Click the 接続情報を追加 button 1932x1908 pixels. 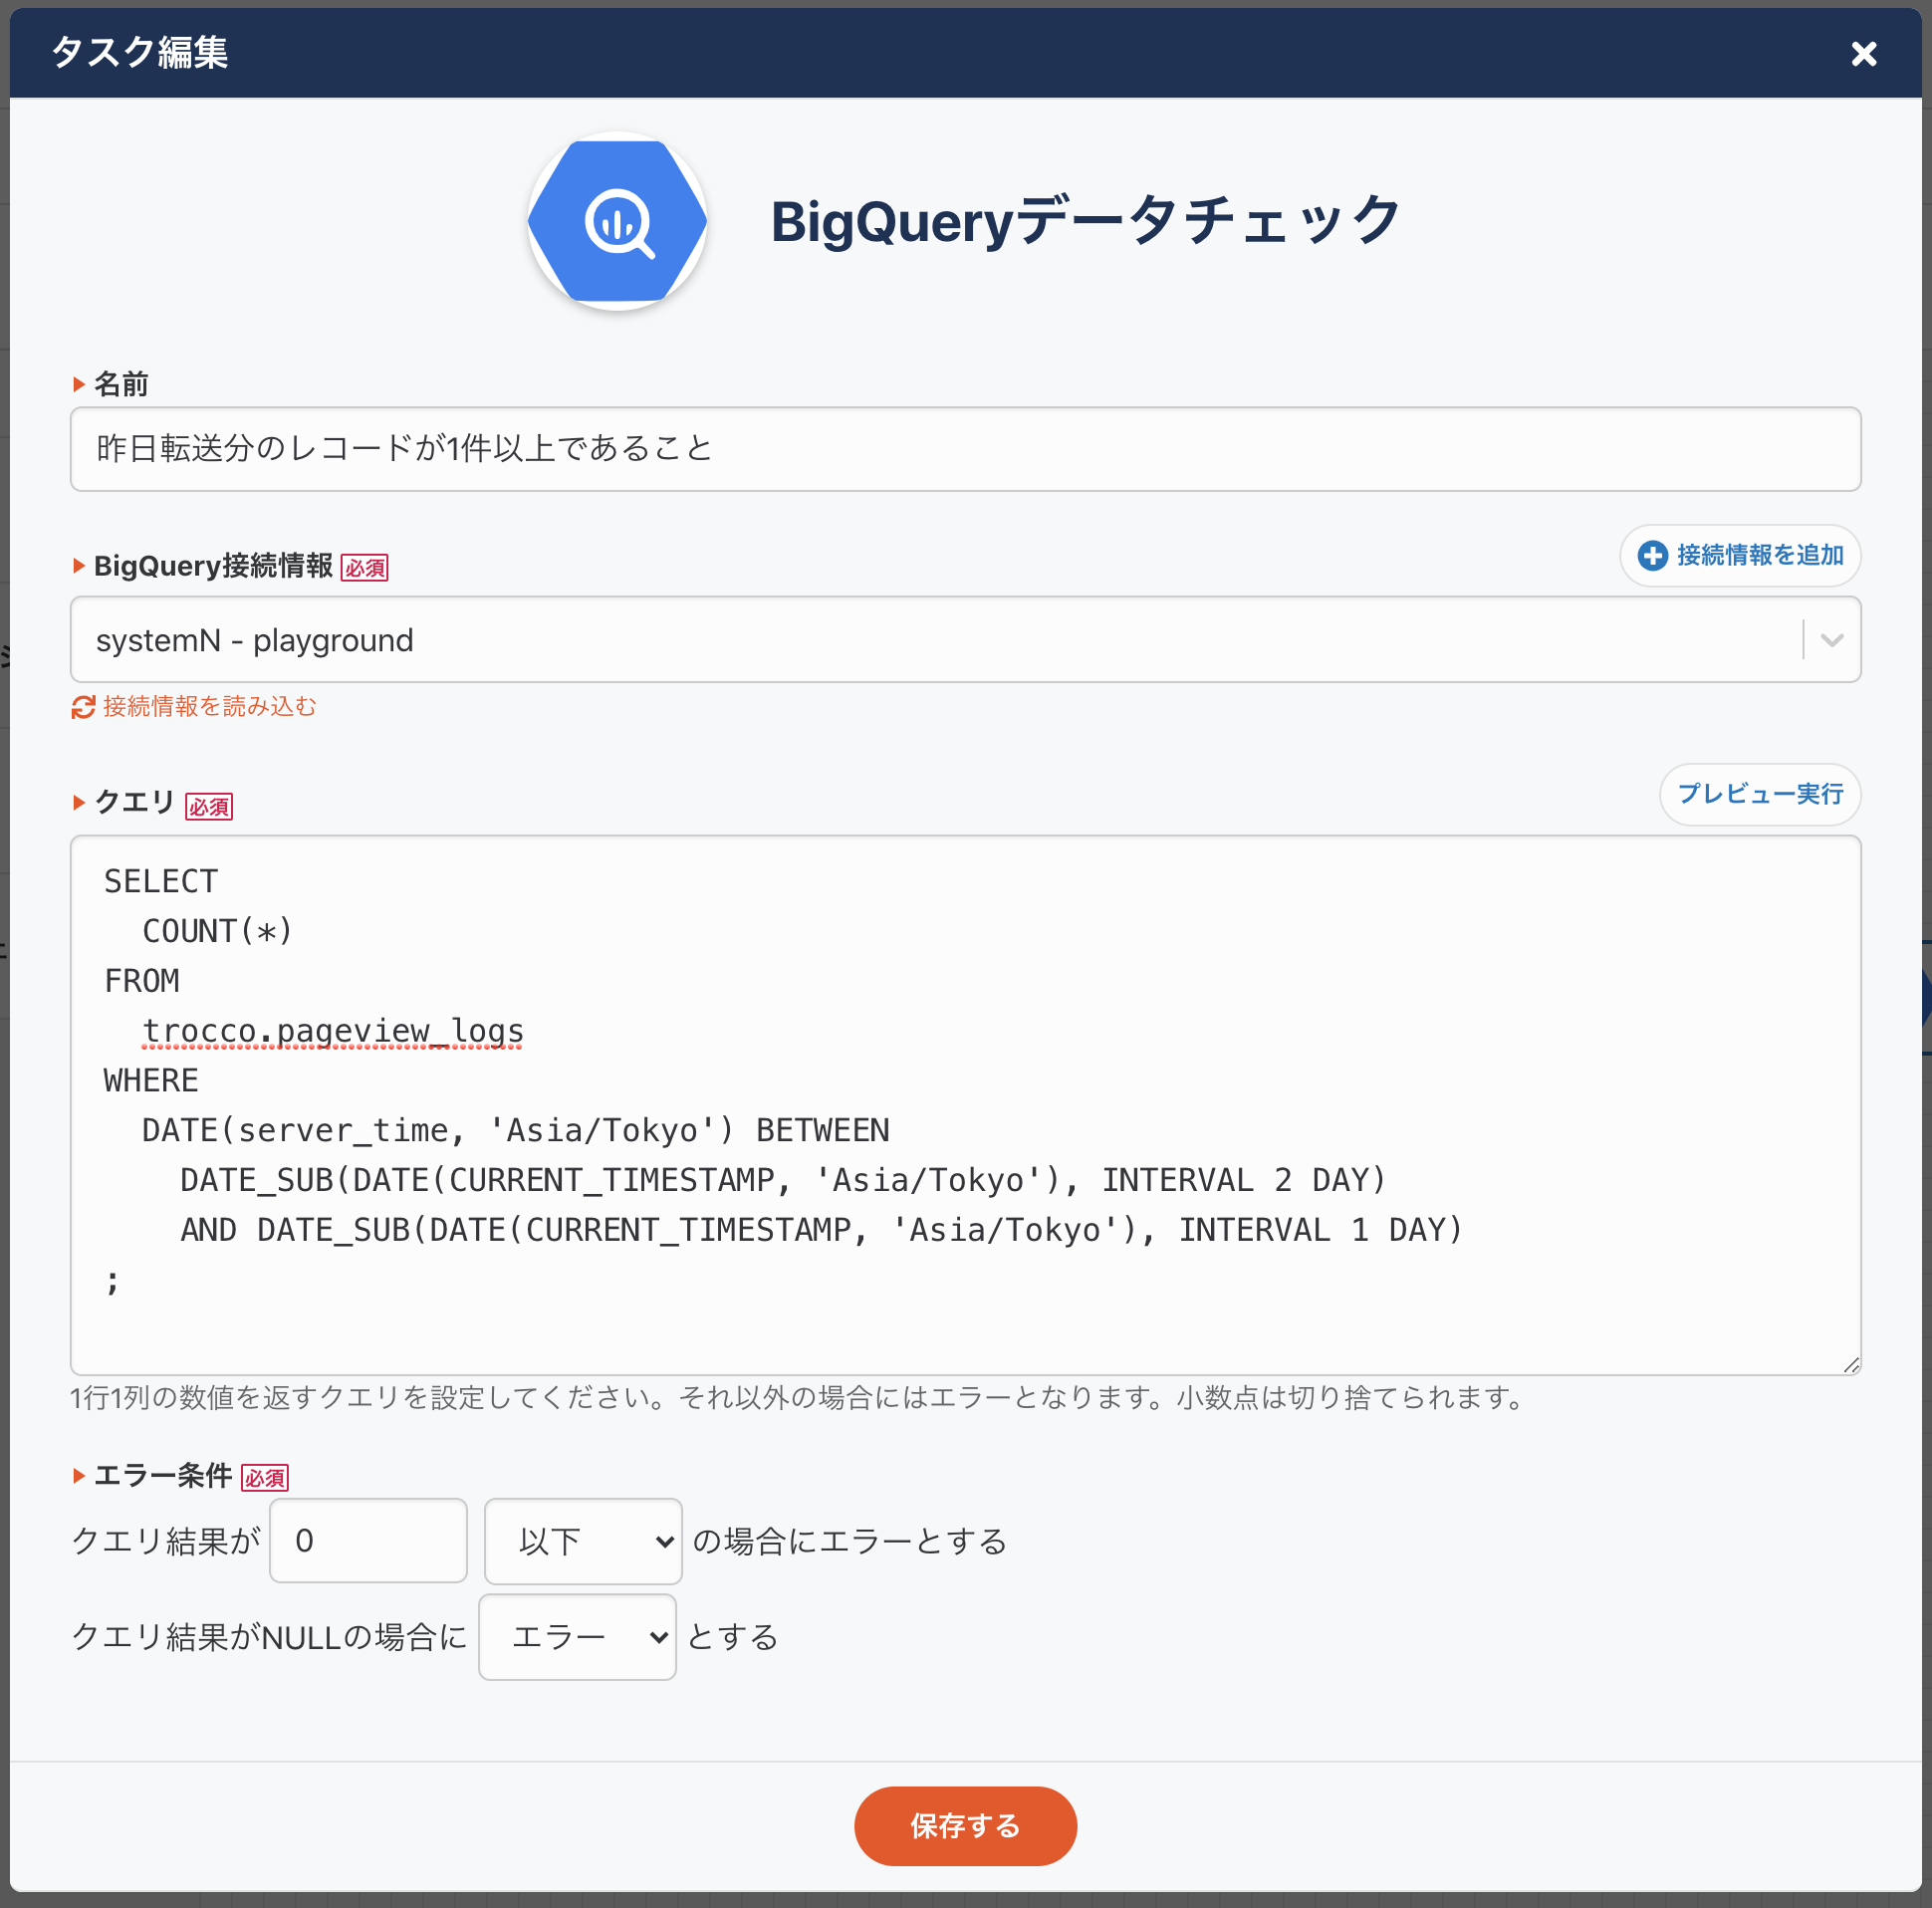pos(1739,555)
